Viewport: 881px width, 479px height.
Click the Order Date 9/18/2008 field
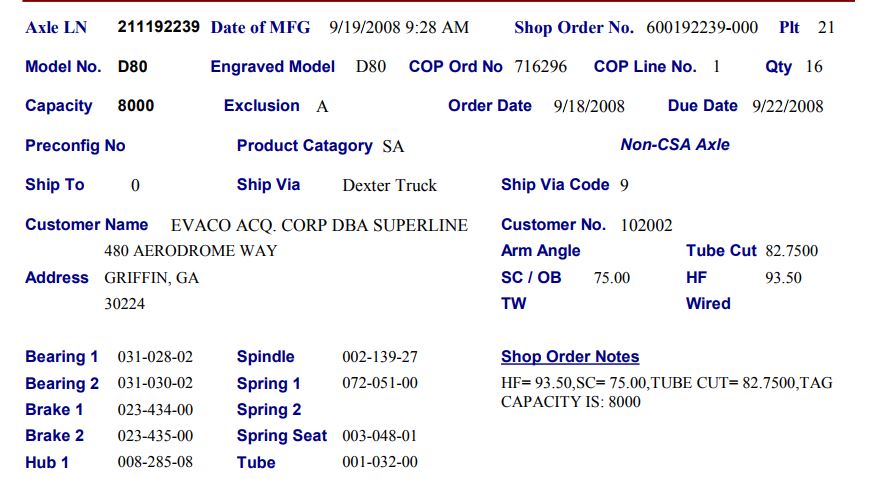589,106
